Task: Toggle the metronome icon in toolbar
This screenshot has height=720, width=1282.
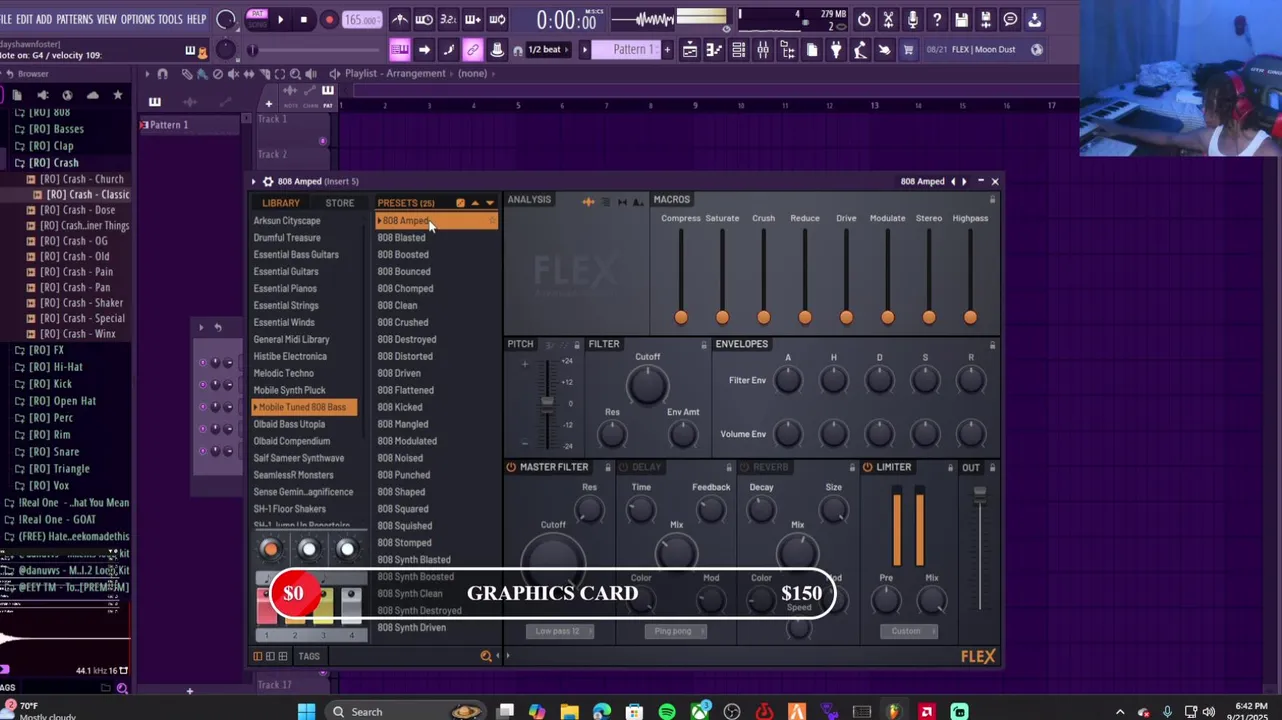Action: pos(400,19)
